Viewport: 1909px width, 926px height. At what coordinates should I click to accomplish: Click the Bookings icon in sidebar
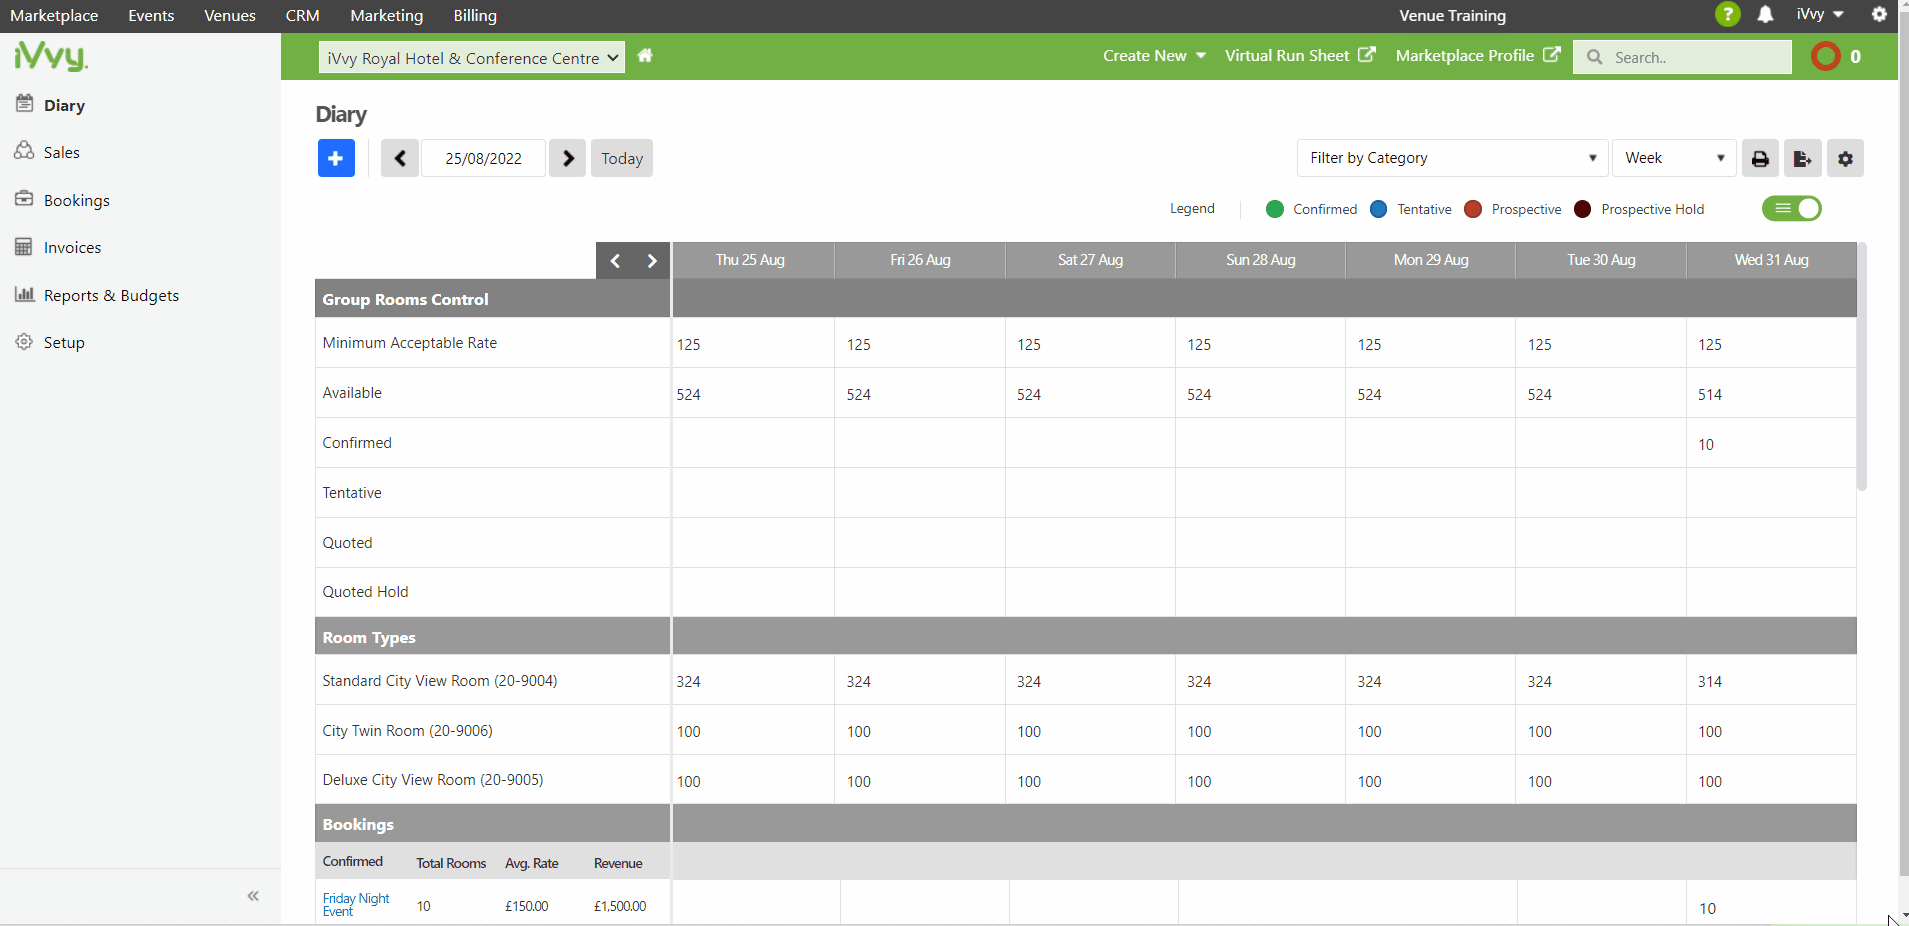24,198
